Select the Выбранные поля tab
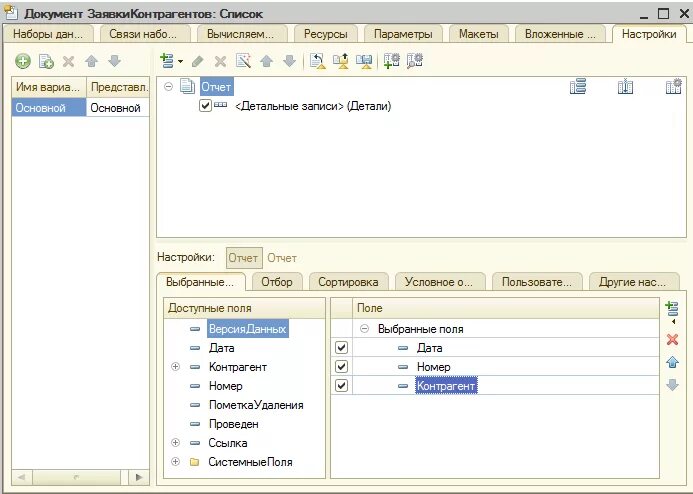The image size is (693, 494). [x=200, y=282]
